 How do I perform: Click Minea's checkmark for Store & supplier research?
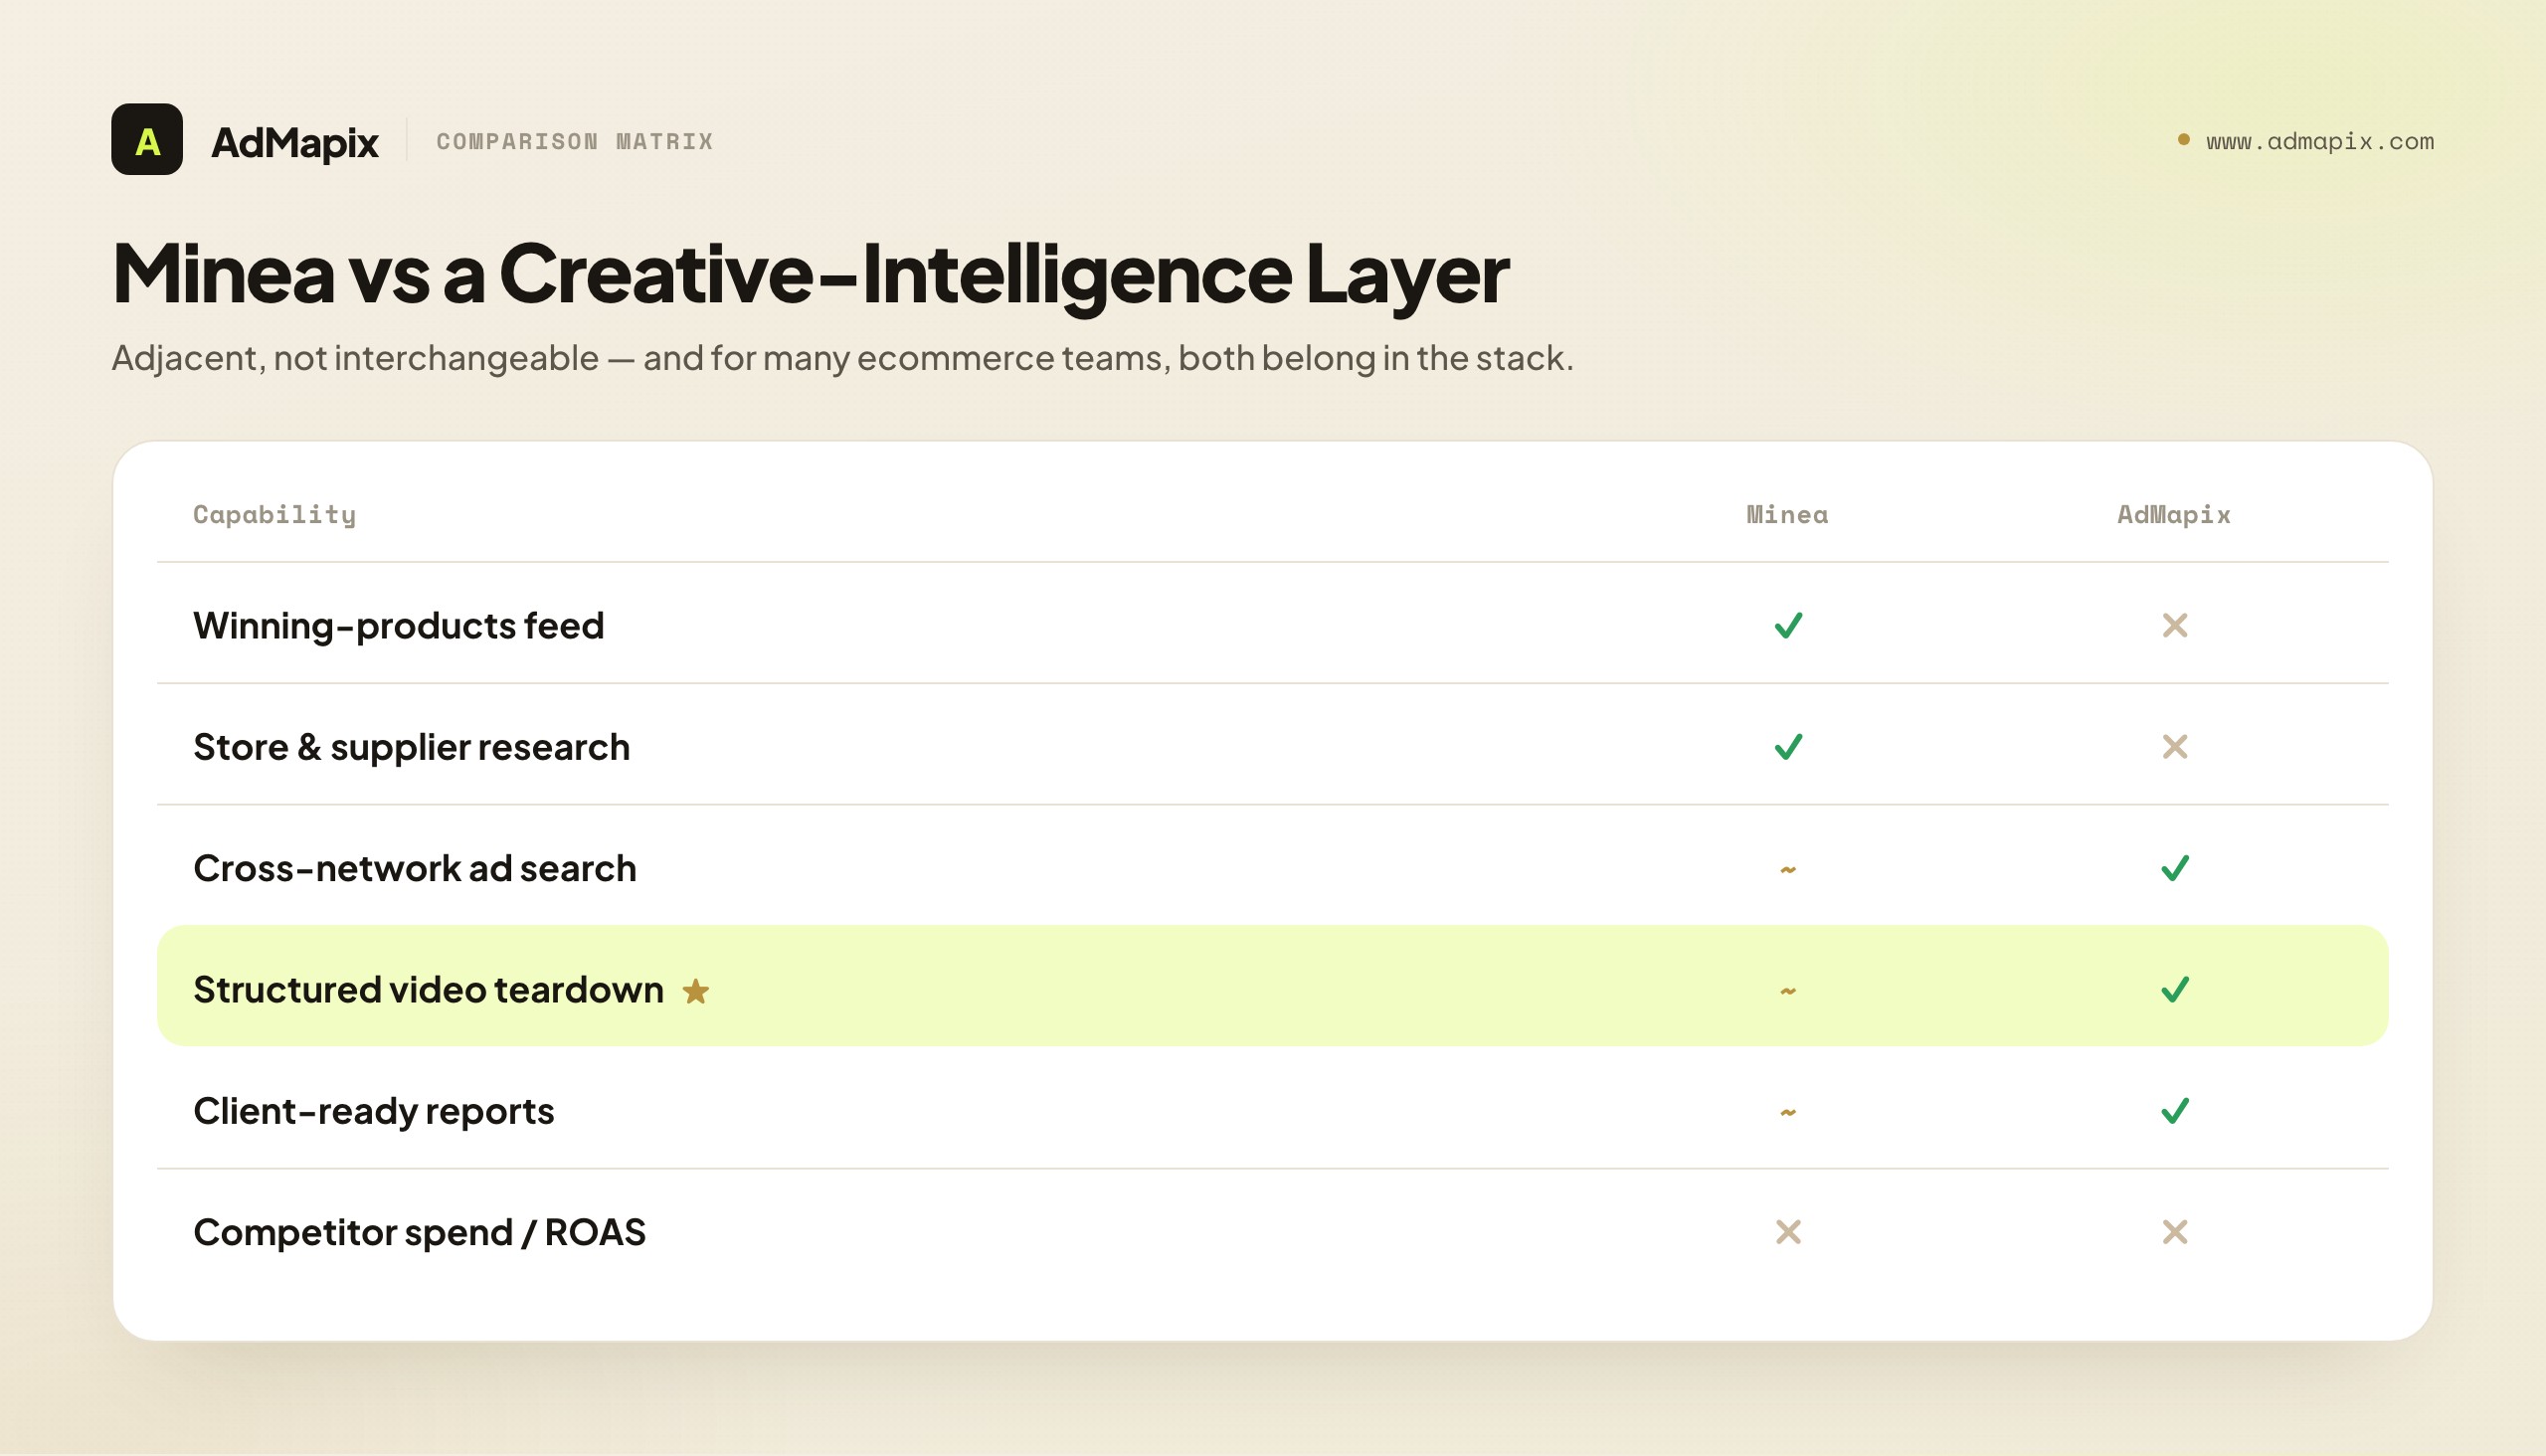tap(1788, 747)
